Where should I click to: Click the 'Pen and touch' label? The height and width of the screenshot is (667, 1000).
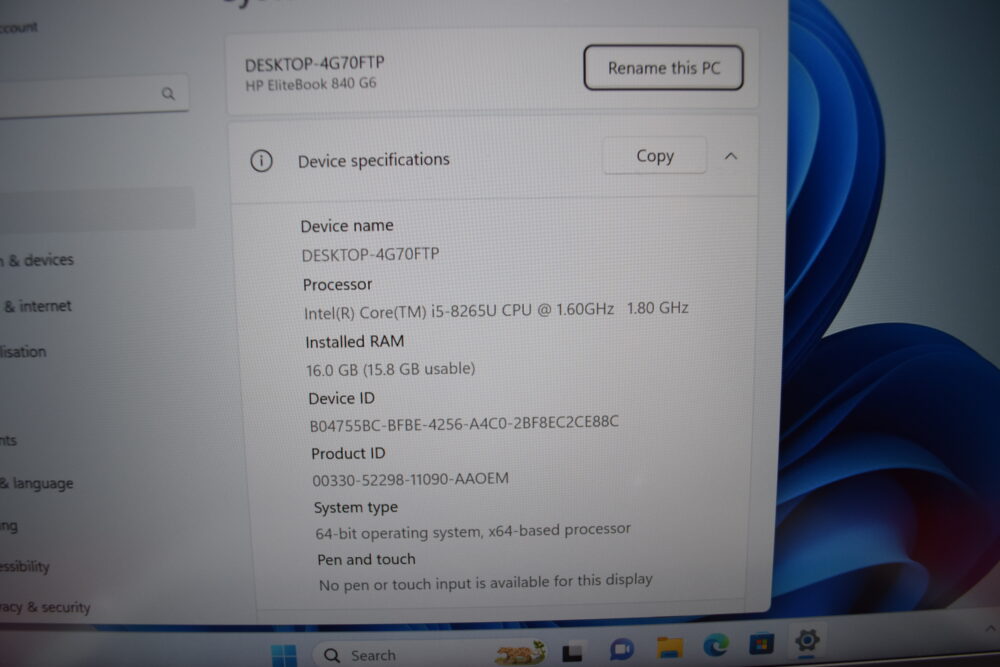point(367,559)
